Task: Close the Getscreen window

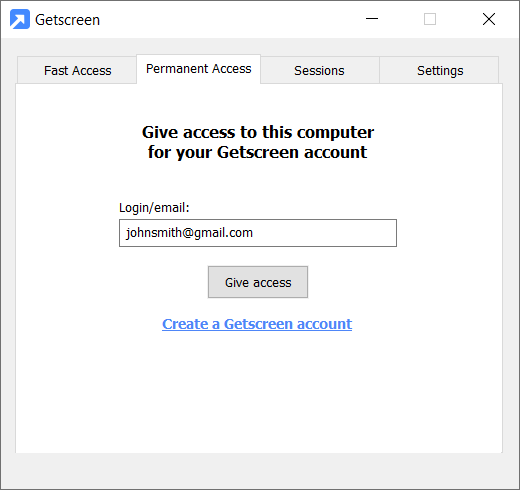Action: point(489,19)
